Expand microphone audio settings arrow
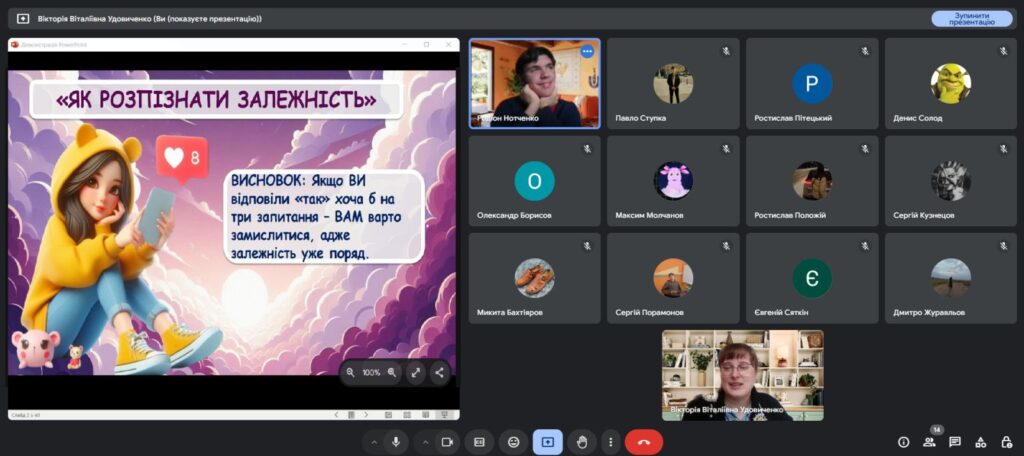The image size is (1024, 456). [x=374, y=442]
